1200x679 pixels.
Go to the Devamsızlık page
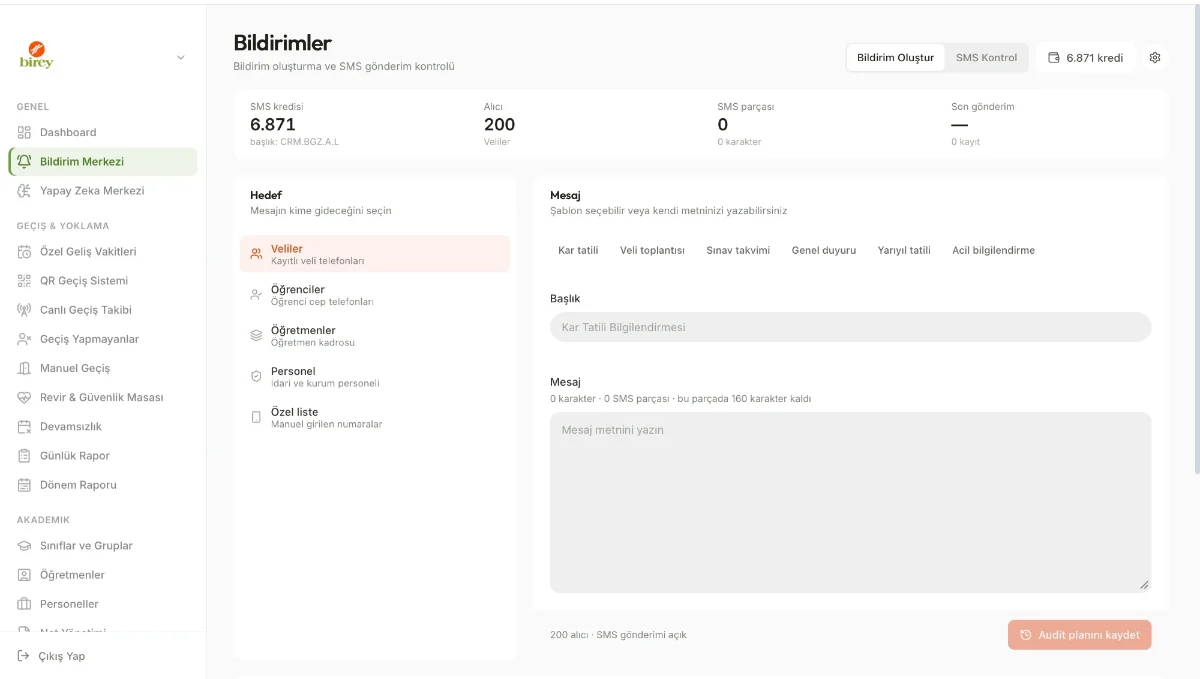tap(103, 426)
